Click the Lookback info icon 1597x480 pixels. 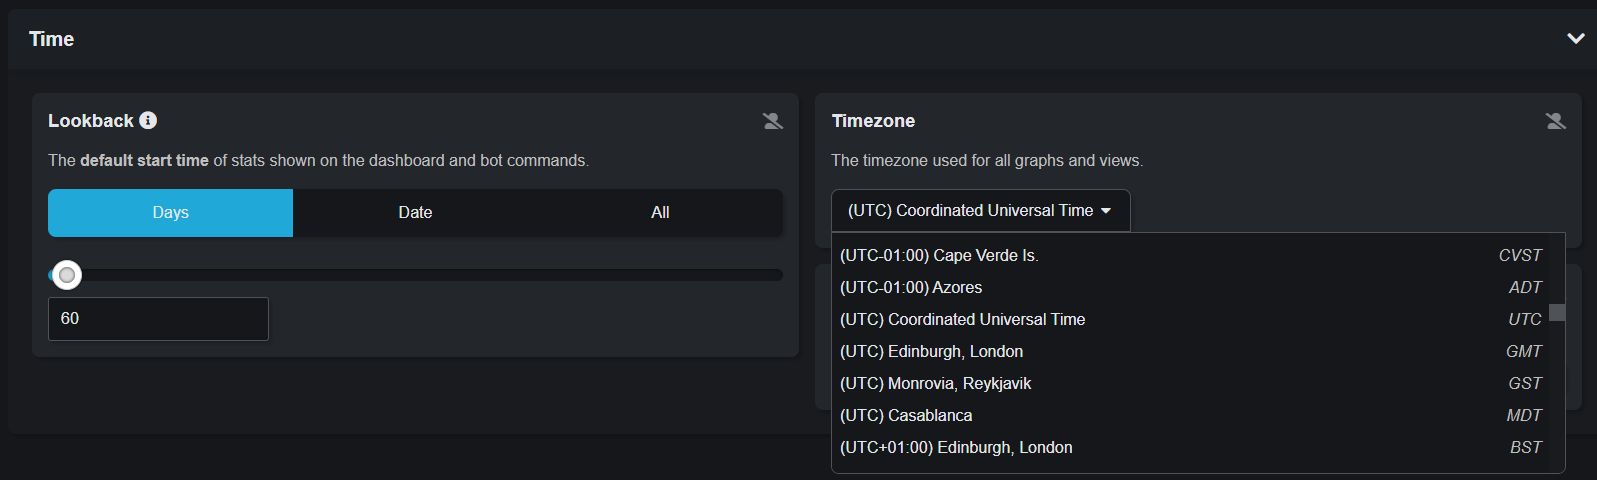click(x=148, y=120)
